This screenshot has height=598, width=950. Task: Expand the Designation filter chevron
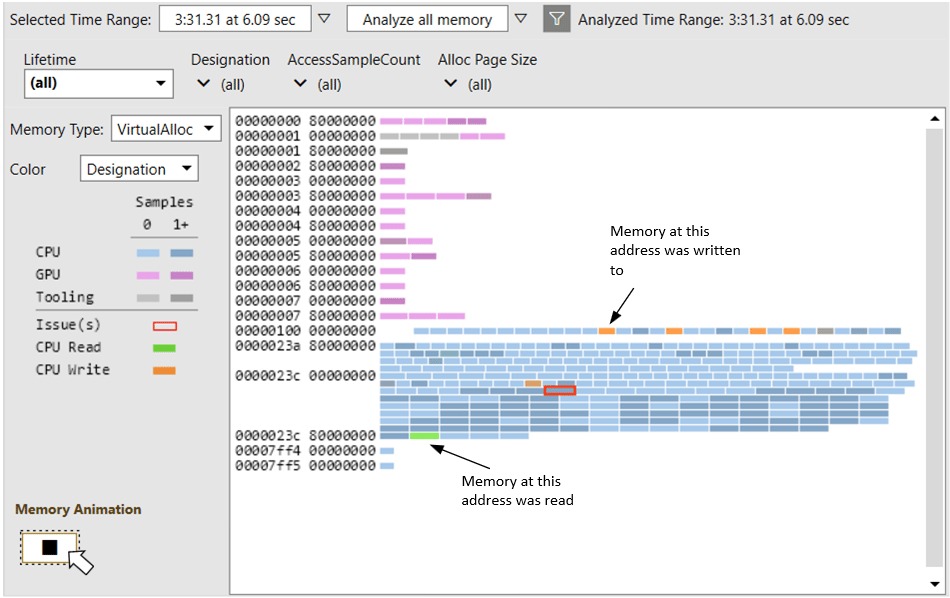point(204,84)
